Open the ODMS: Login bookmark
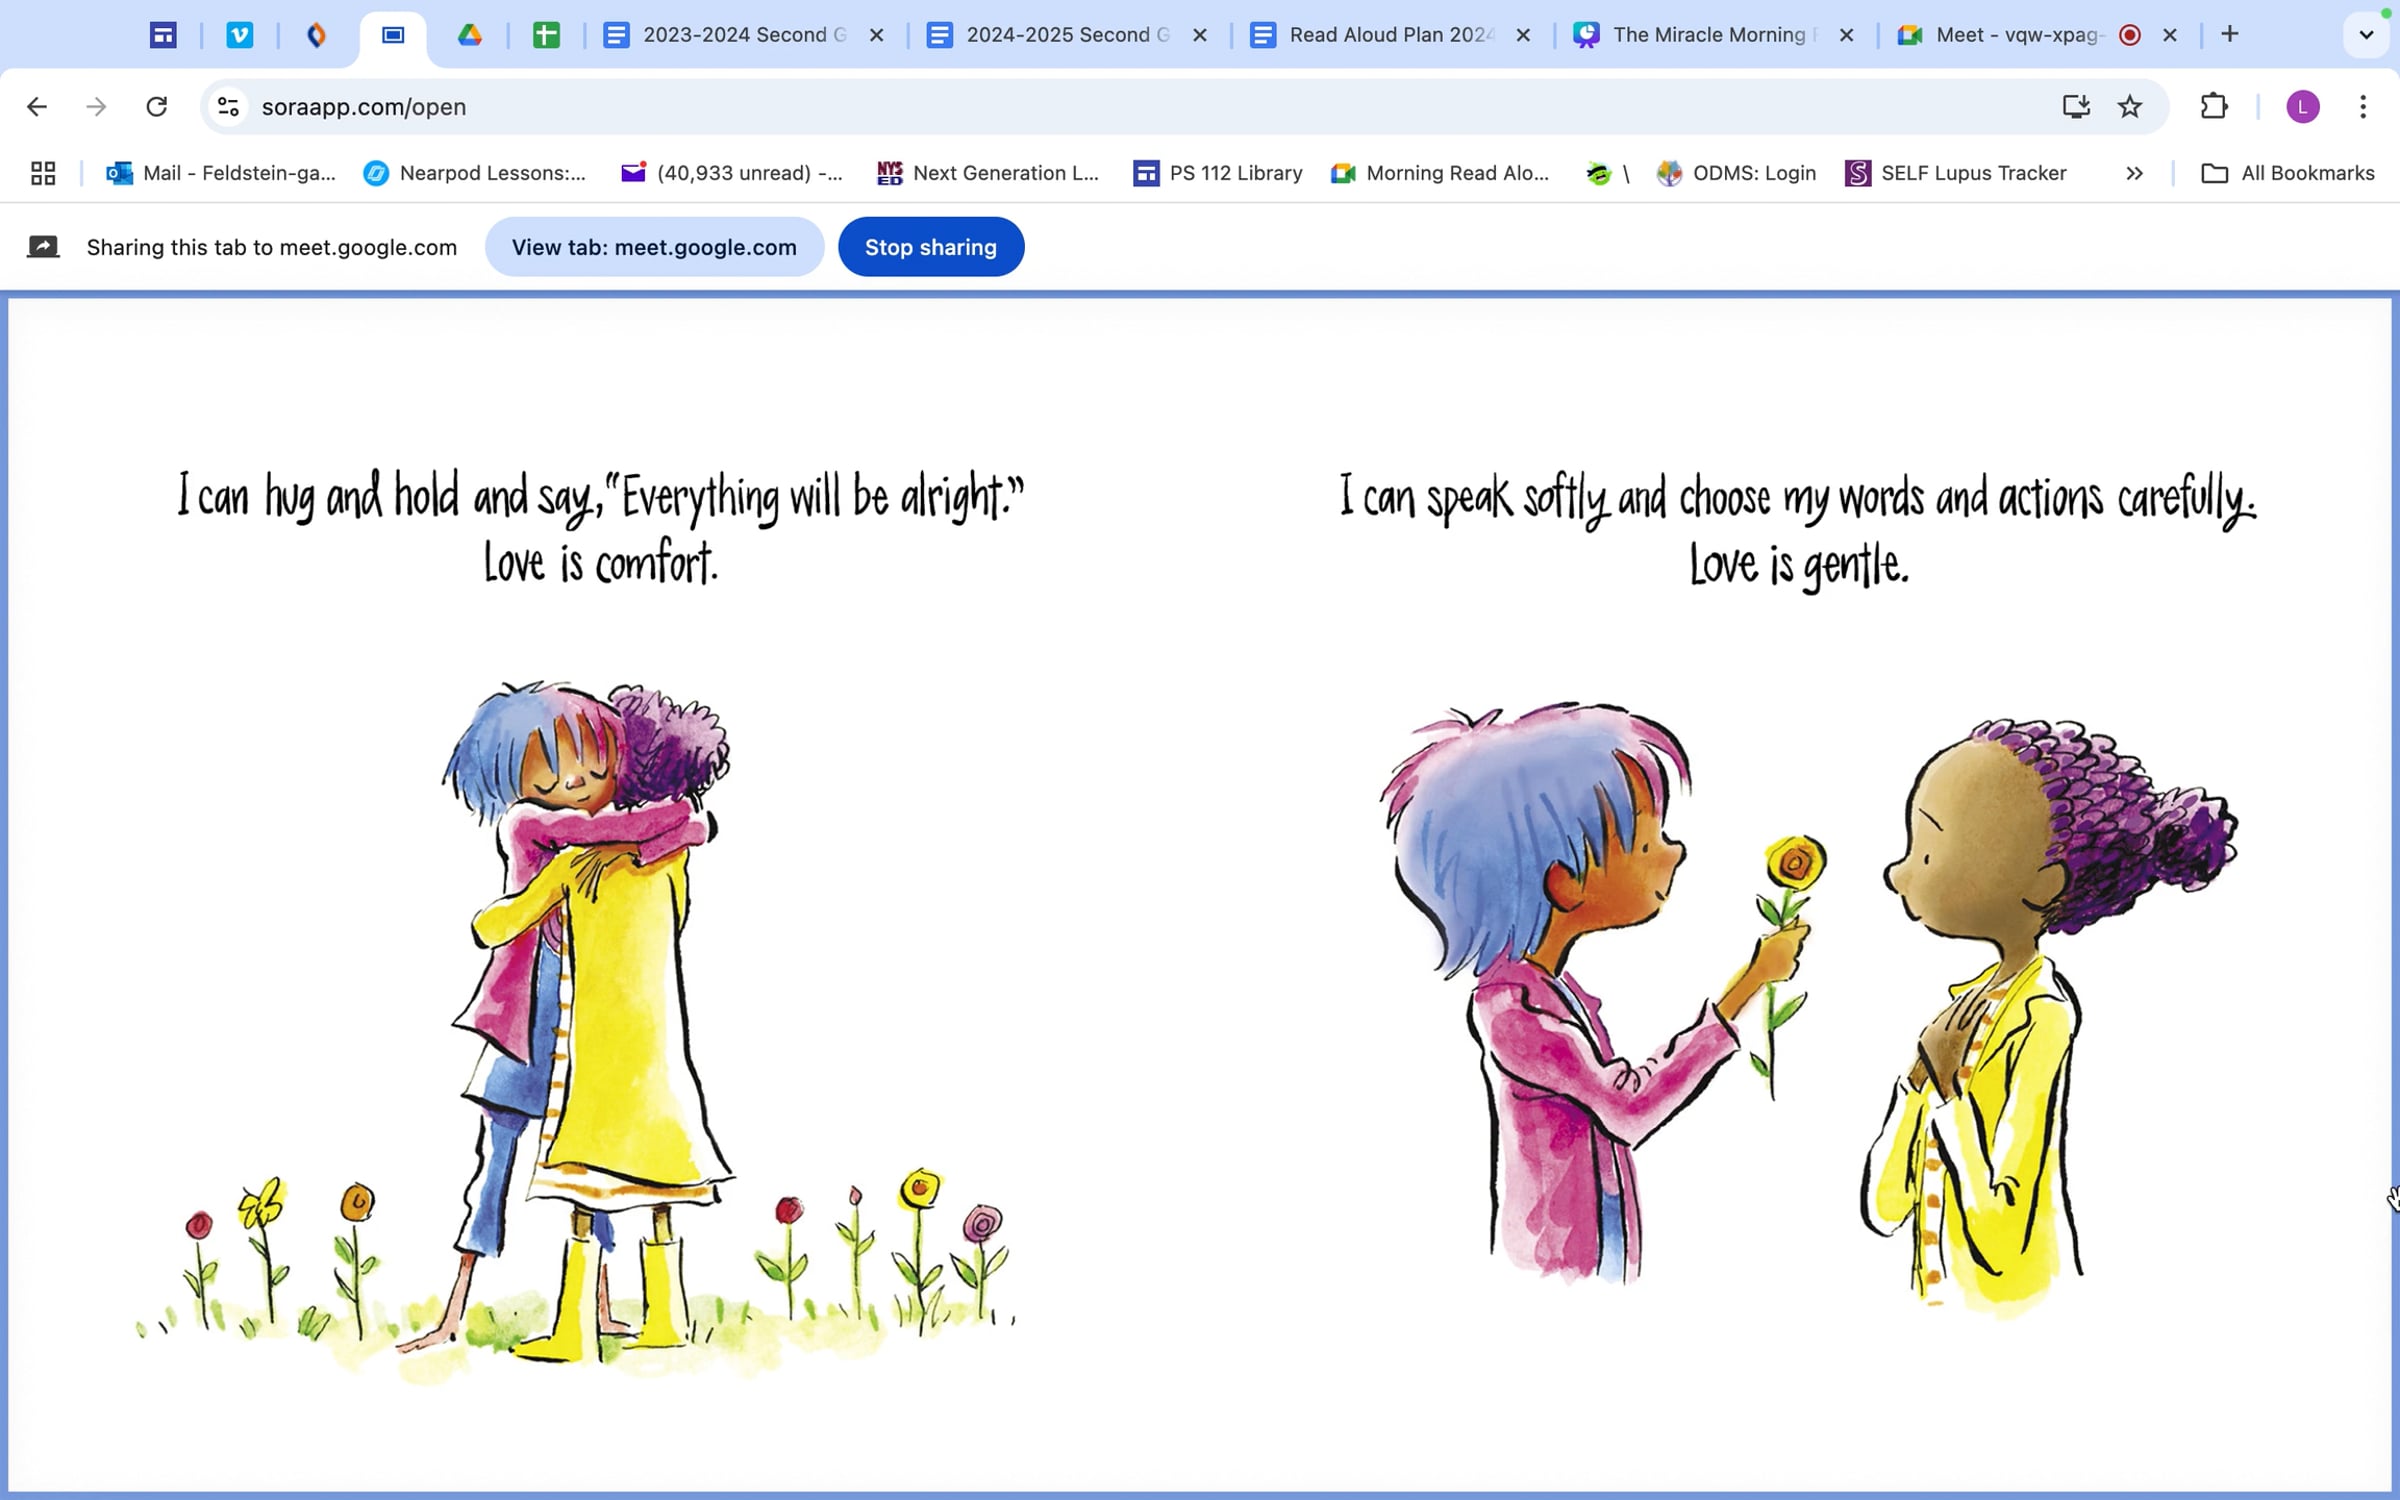The height and width of the screenshot is (1500, 2400). 1736,173
